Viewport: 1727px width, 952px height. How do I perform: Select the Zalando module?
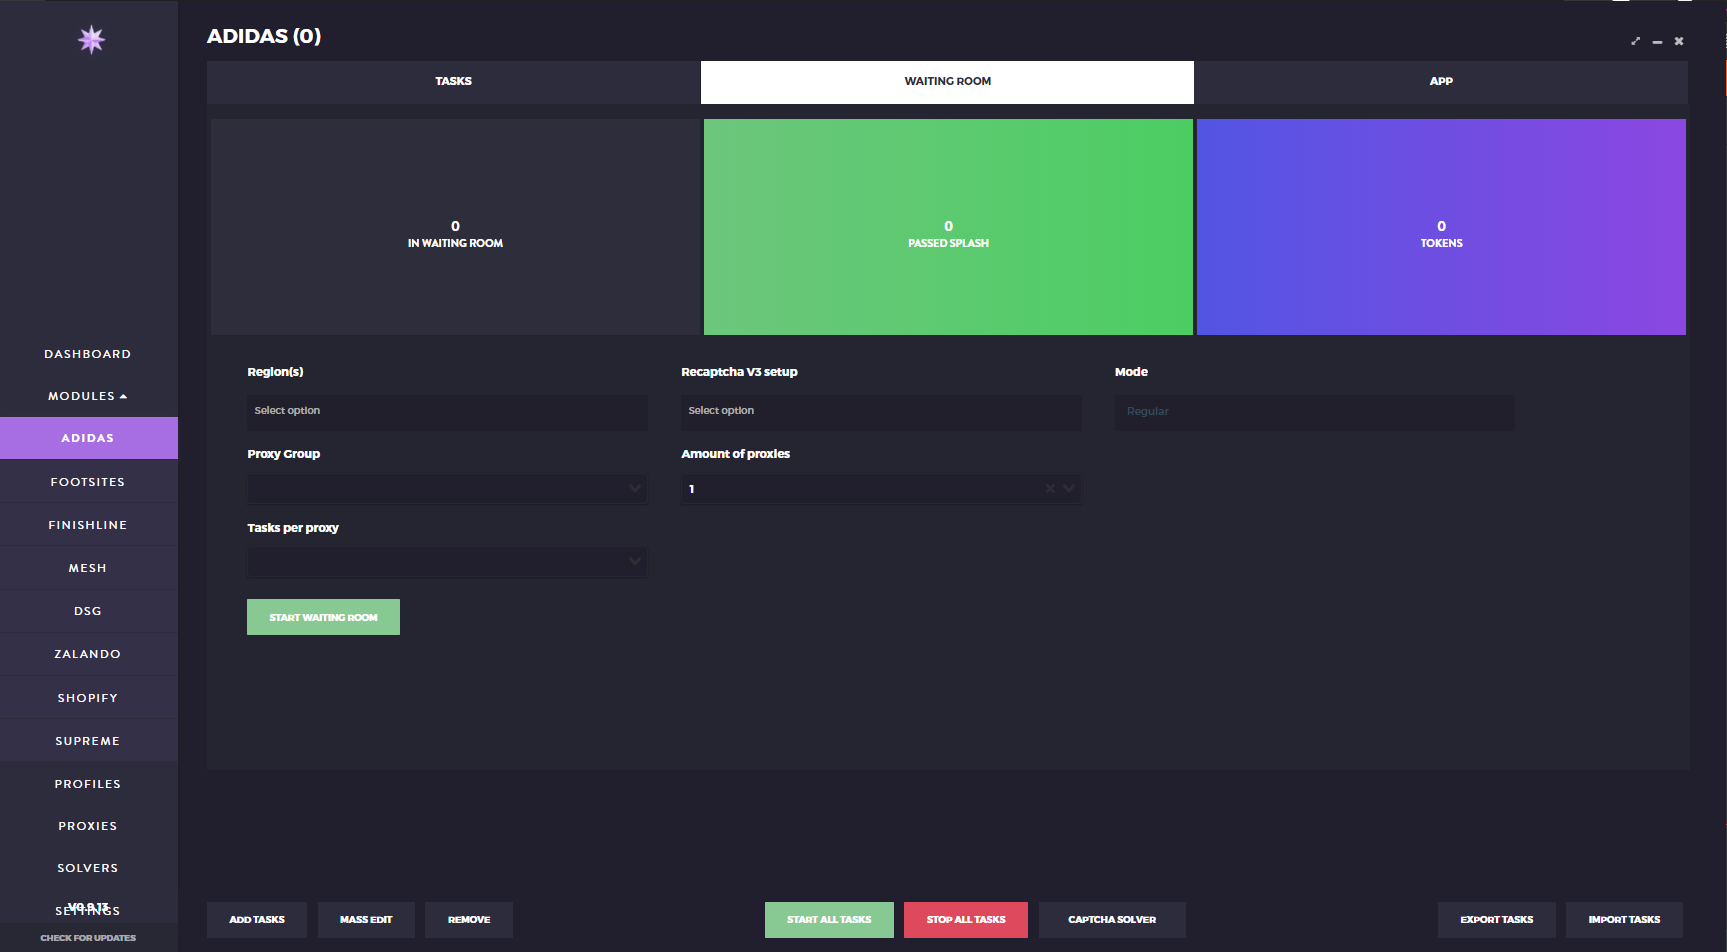pyautogui.click(x=88, y=654)
